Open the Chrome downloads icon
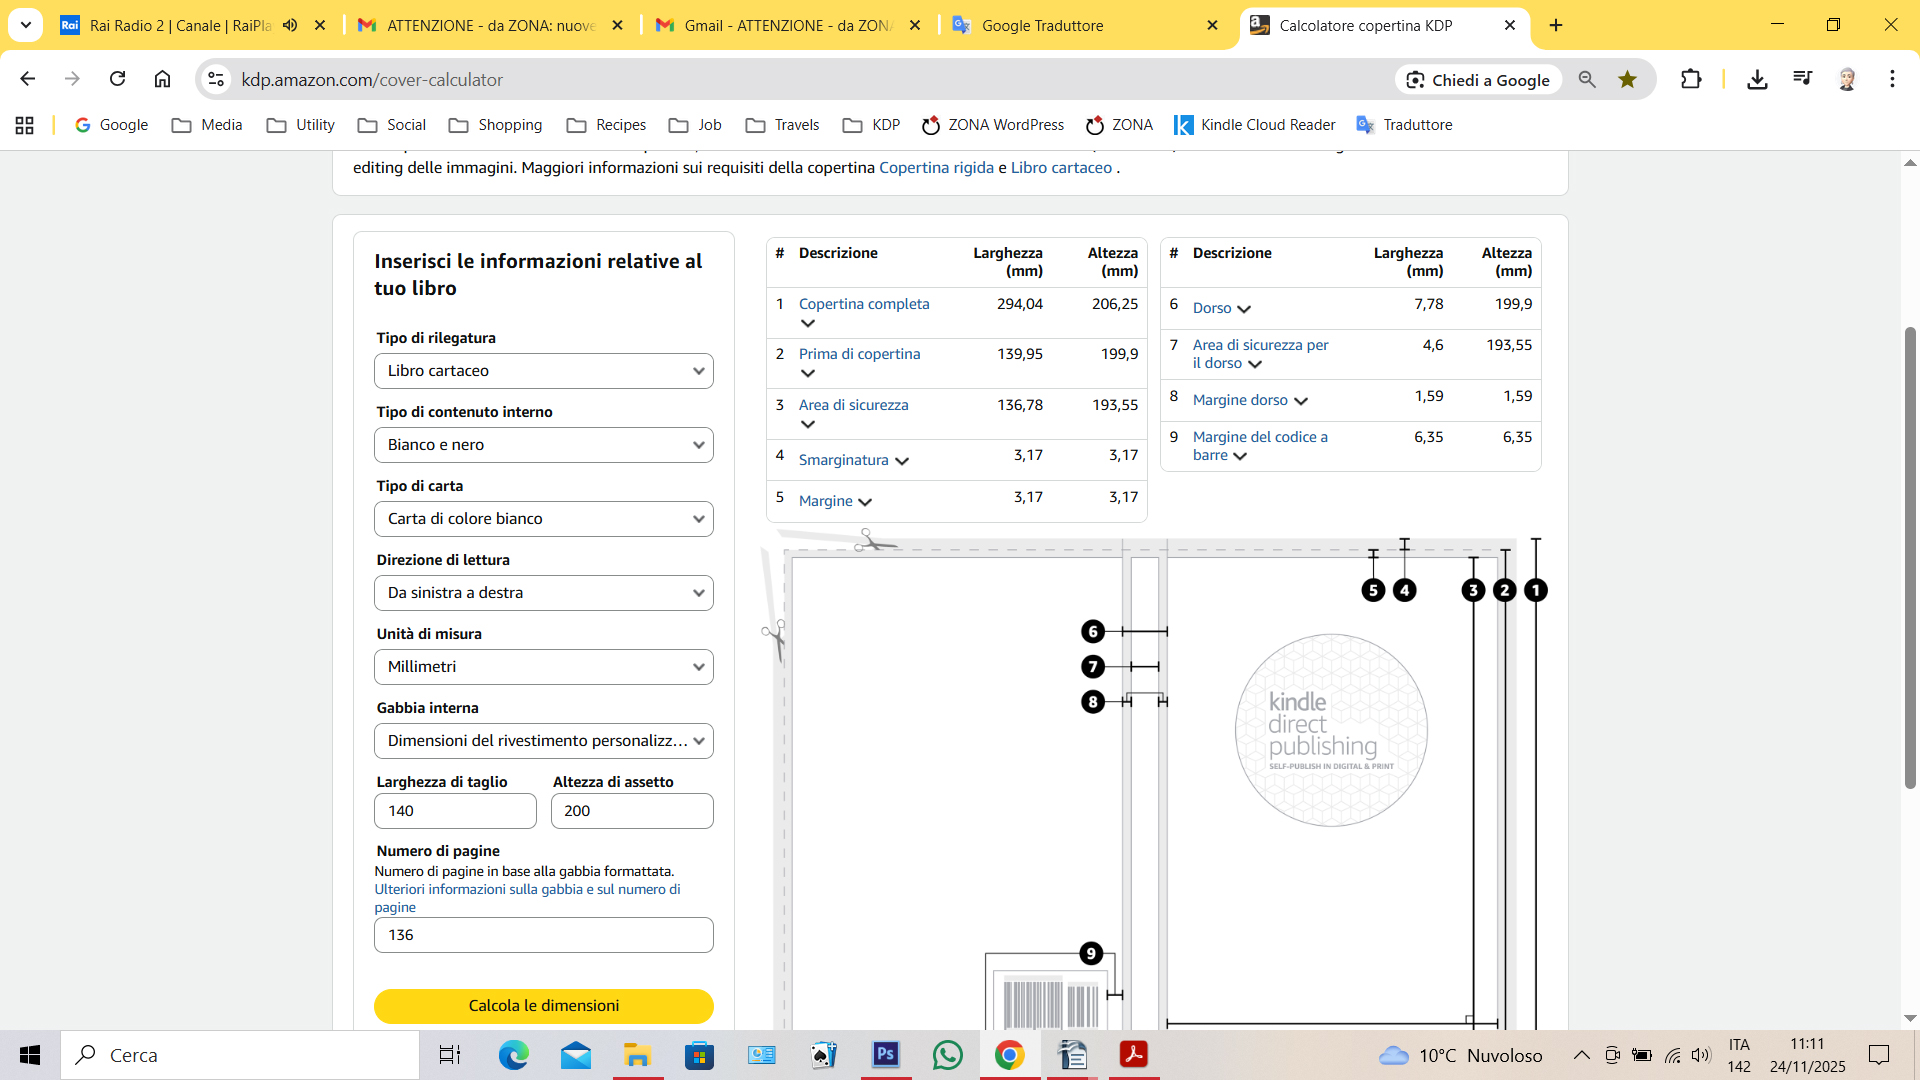This screenshot has height=1080, width=1920. pos(1757,79)
